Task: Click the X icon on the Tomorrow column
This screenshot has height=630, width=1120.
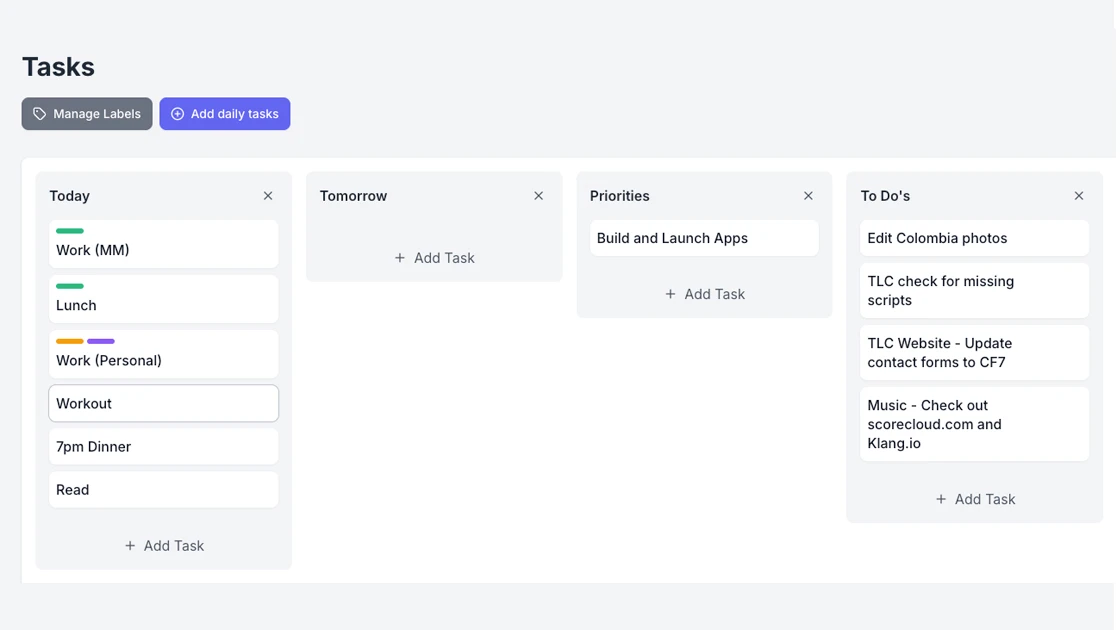Action: (x=538, y=195)
